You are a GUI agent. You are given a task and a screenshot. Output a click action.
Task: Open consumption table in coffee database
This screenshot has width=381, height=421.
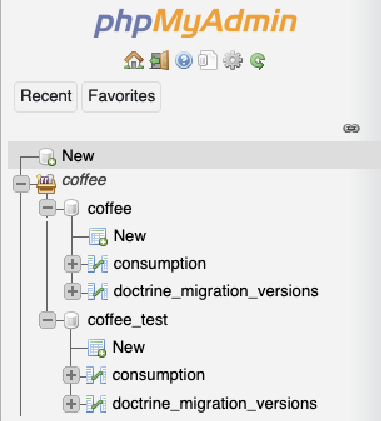tap(159, 264)
